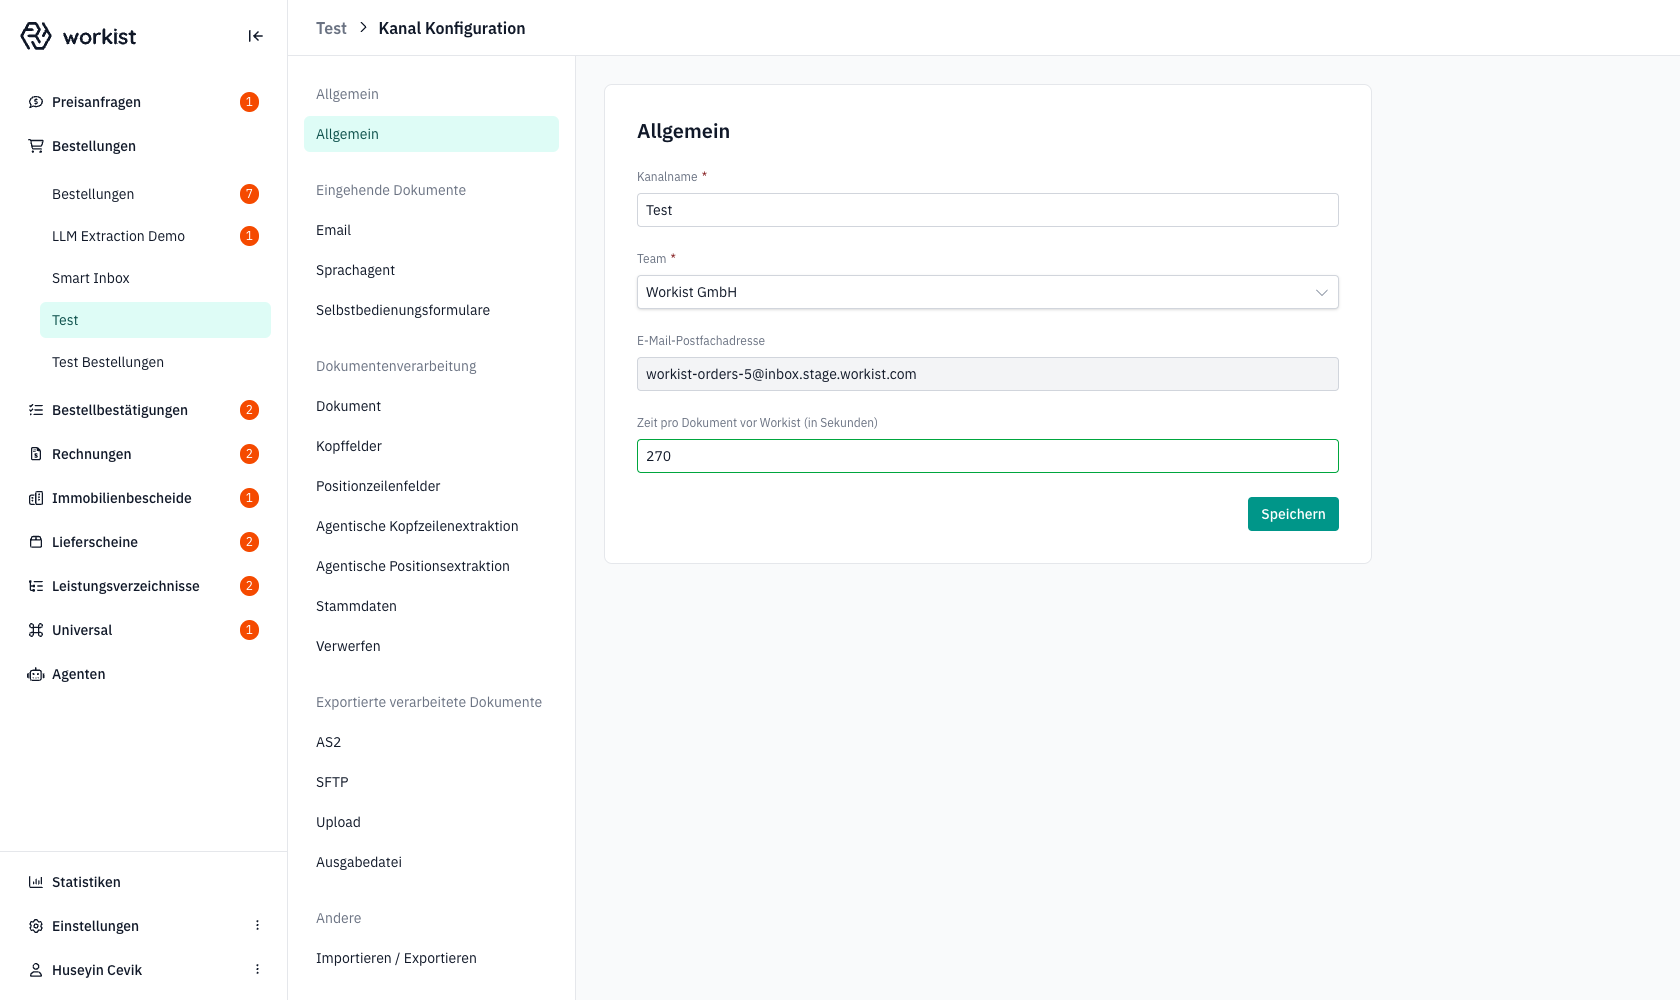The width and height of the screenshot is (1680, 1000).
Task: Collapse the sidebar with the arrow icon
Action: click(x=255, y=36)
